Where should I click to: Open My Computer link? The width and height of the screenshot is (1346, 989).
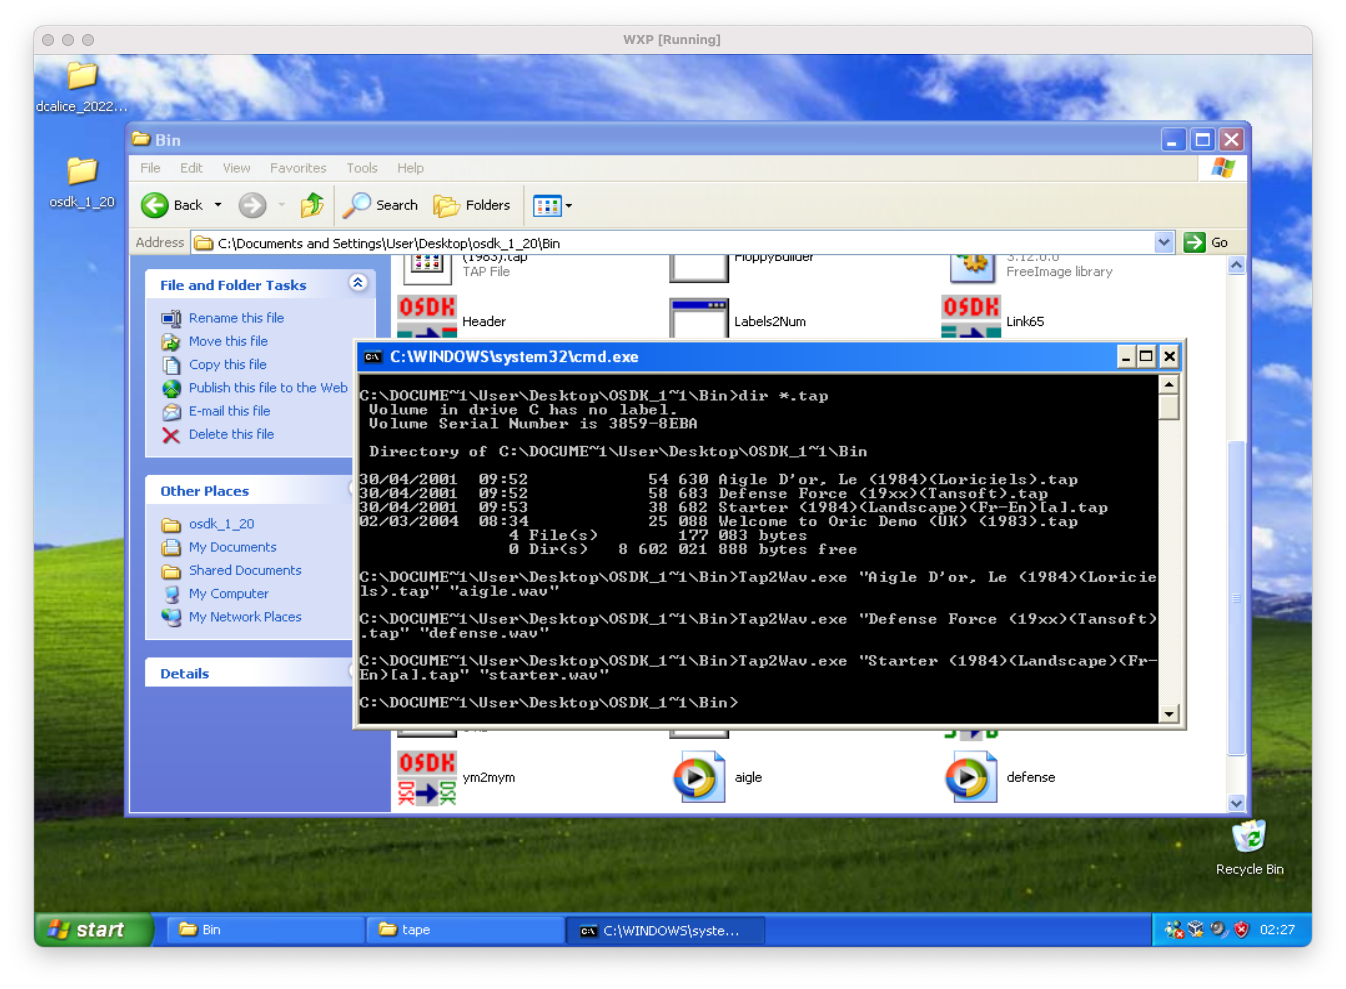point(228,594)
